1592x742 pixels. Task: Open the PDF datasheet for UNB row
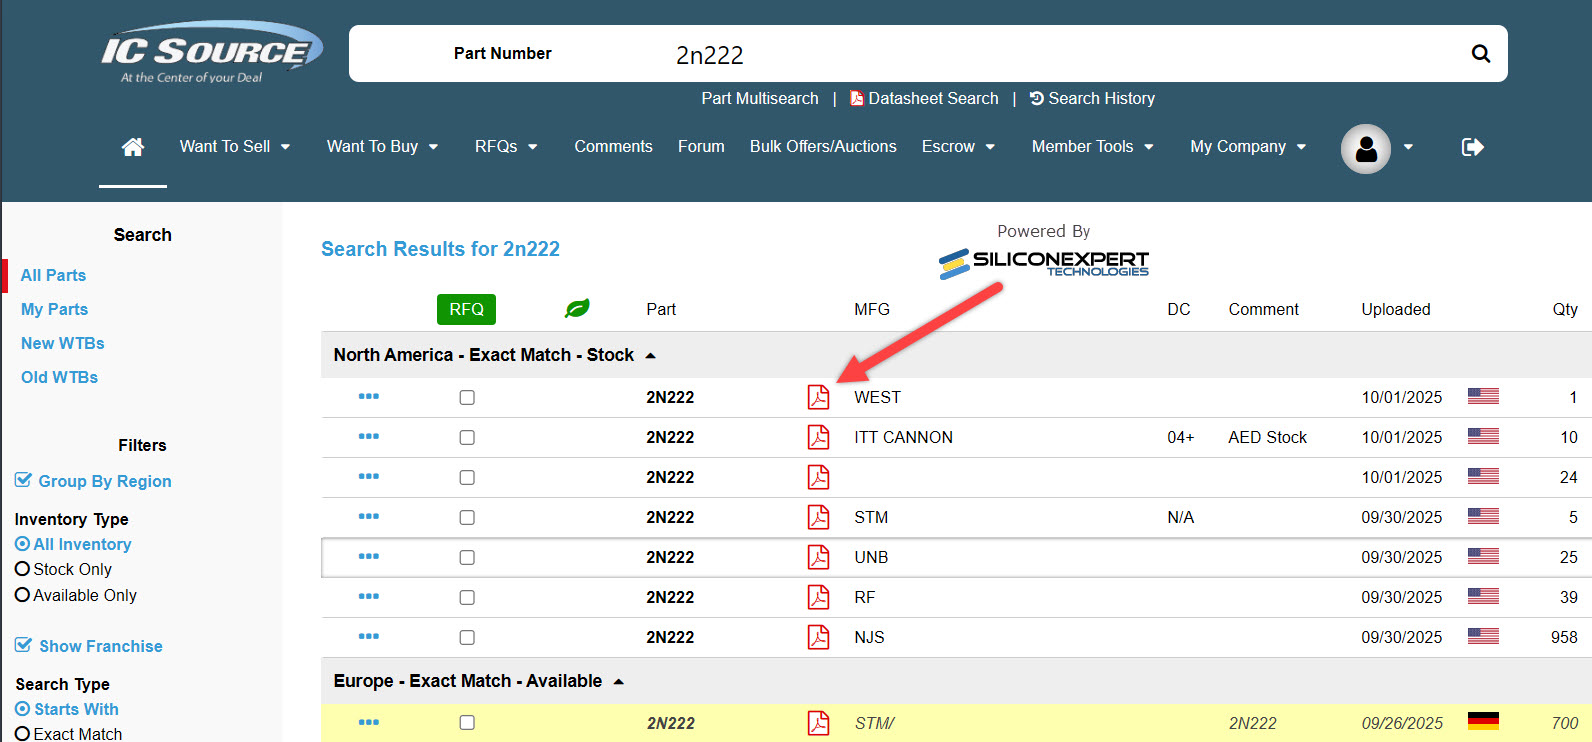pyautogui.click(x=818, y=557)
